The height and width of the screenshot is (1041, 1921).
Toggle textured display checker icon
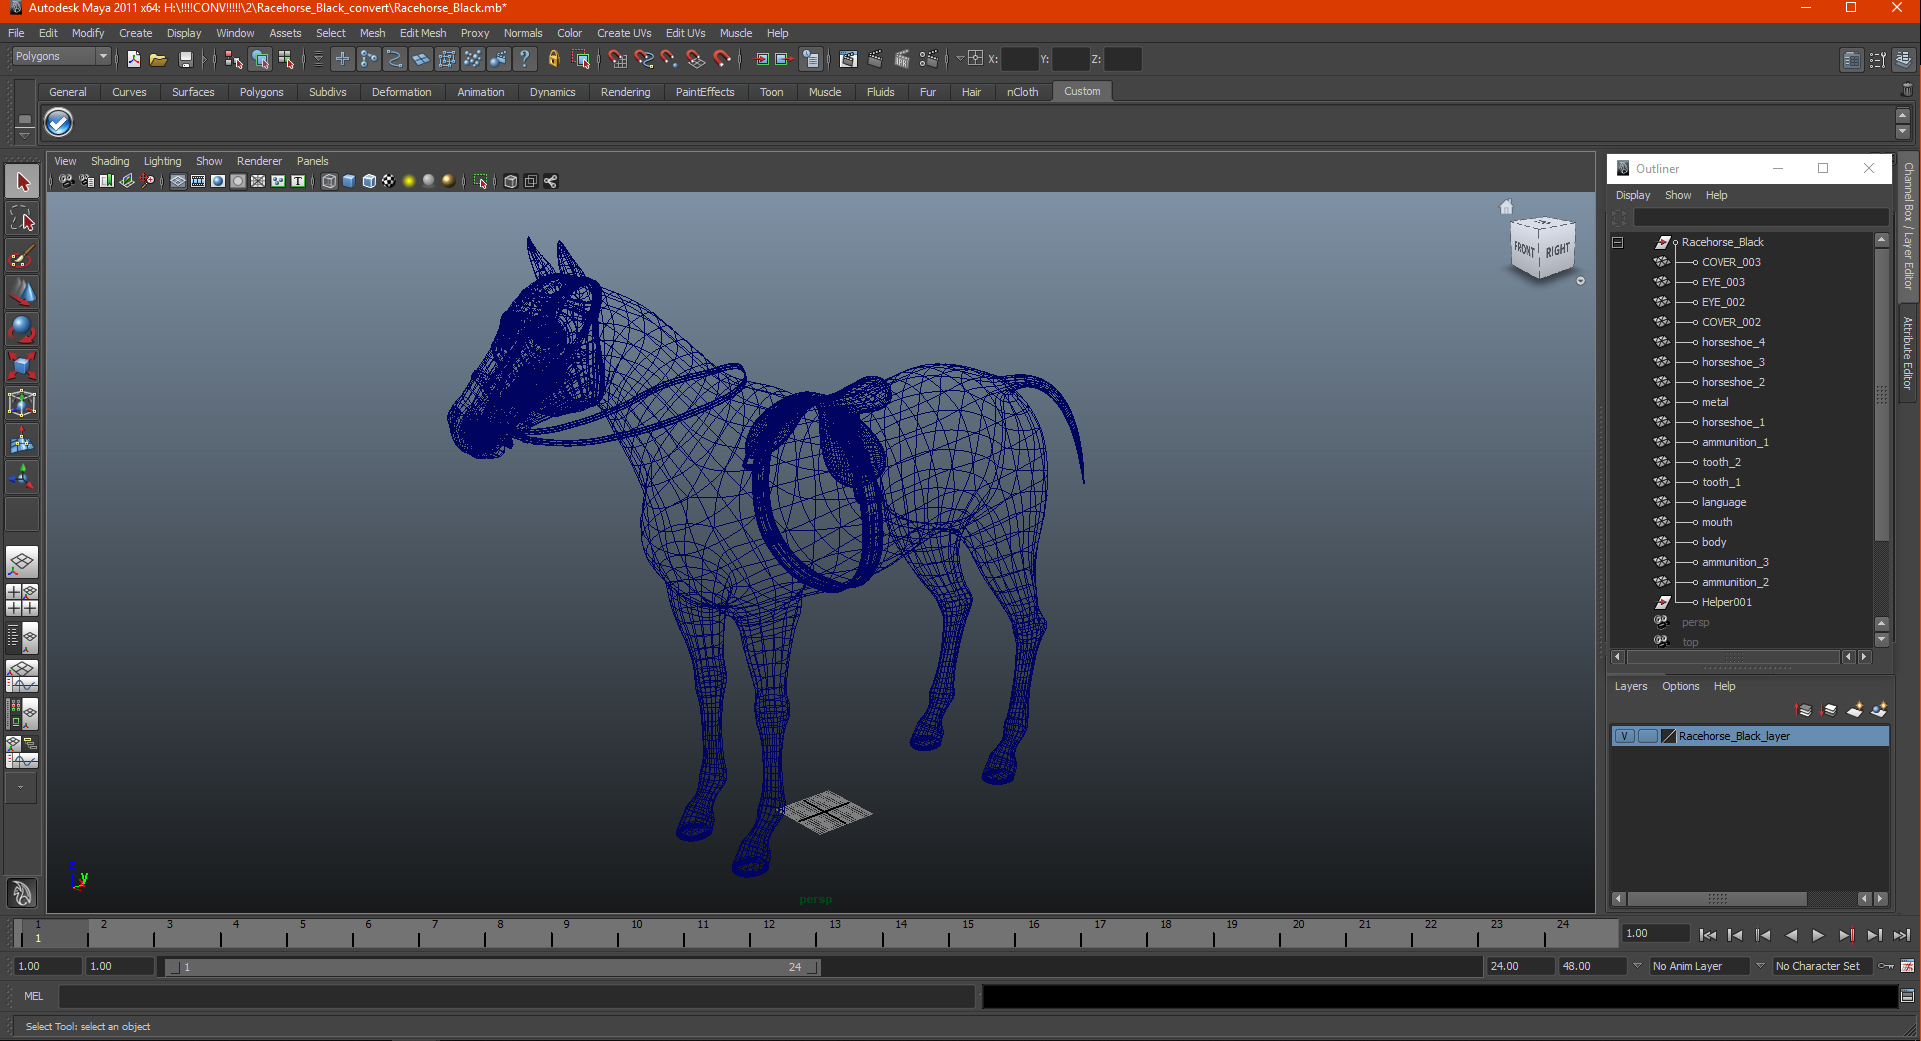pos(389,181)
